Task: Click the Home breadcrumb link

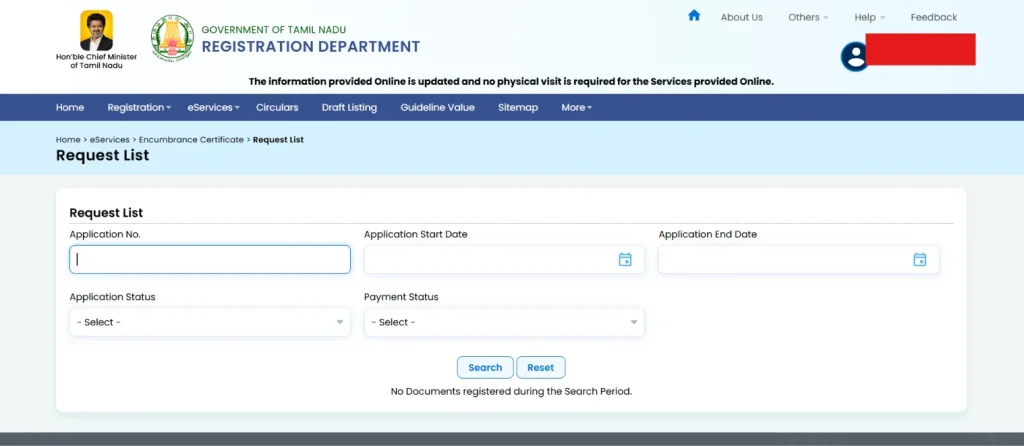Action: tap(68, 140)
